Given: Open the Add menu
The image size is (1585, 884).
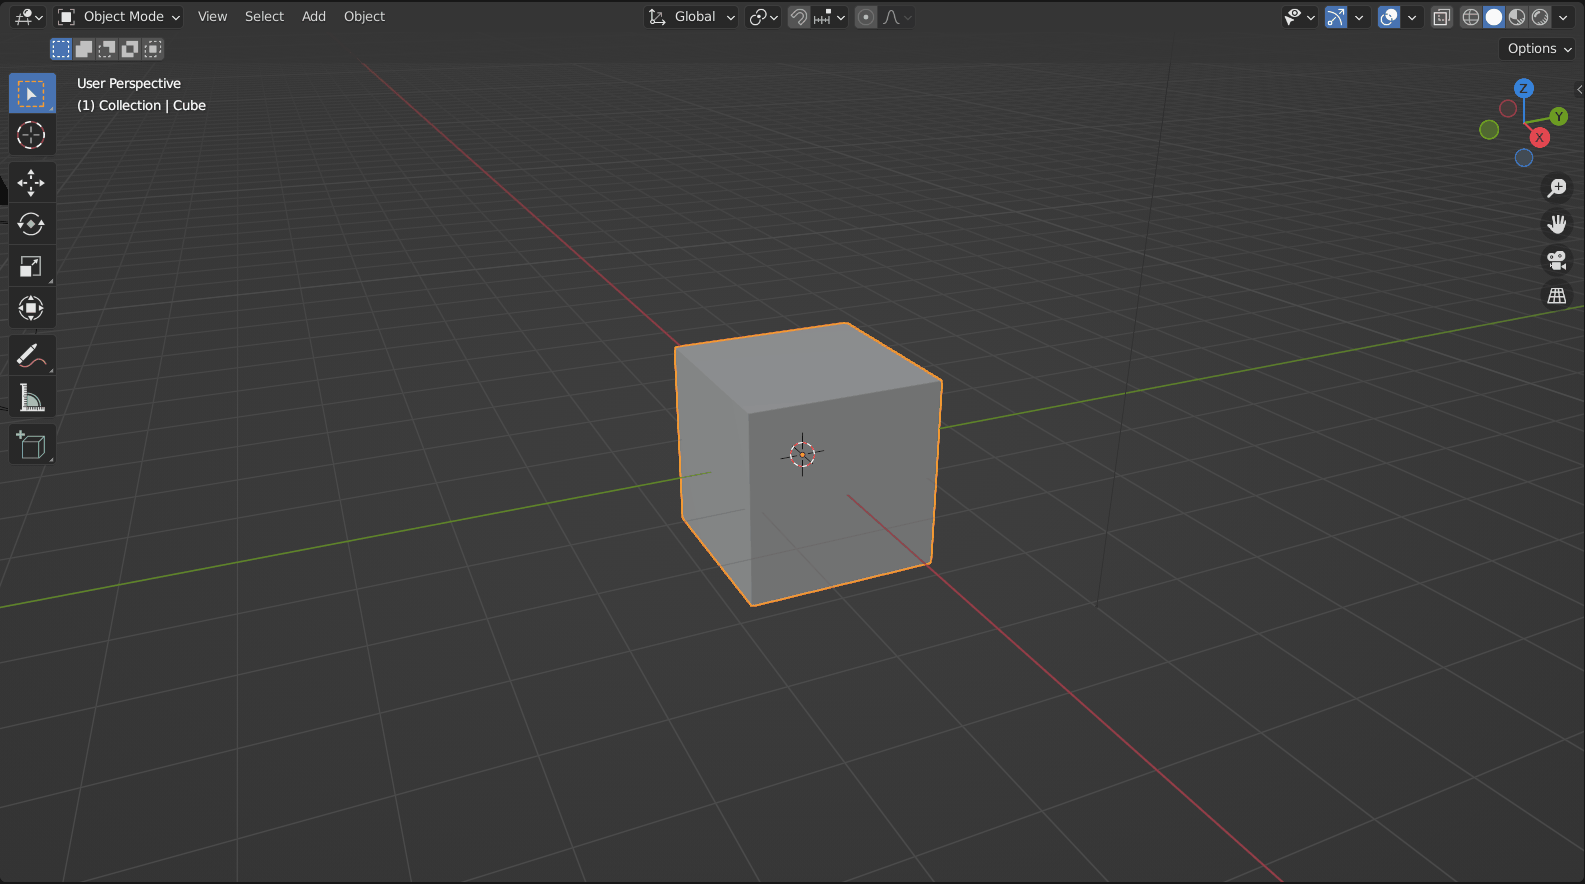Looking at the screenshot, I should click(x=314, y=17).
